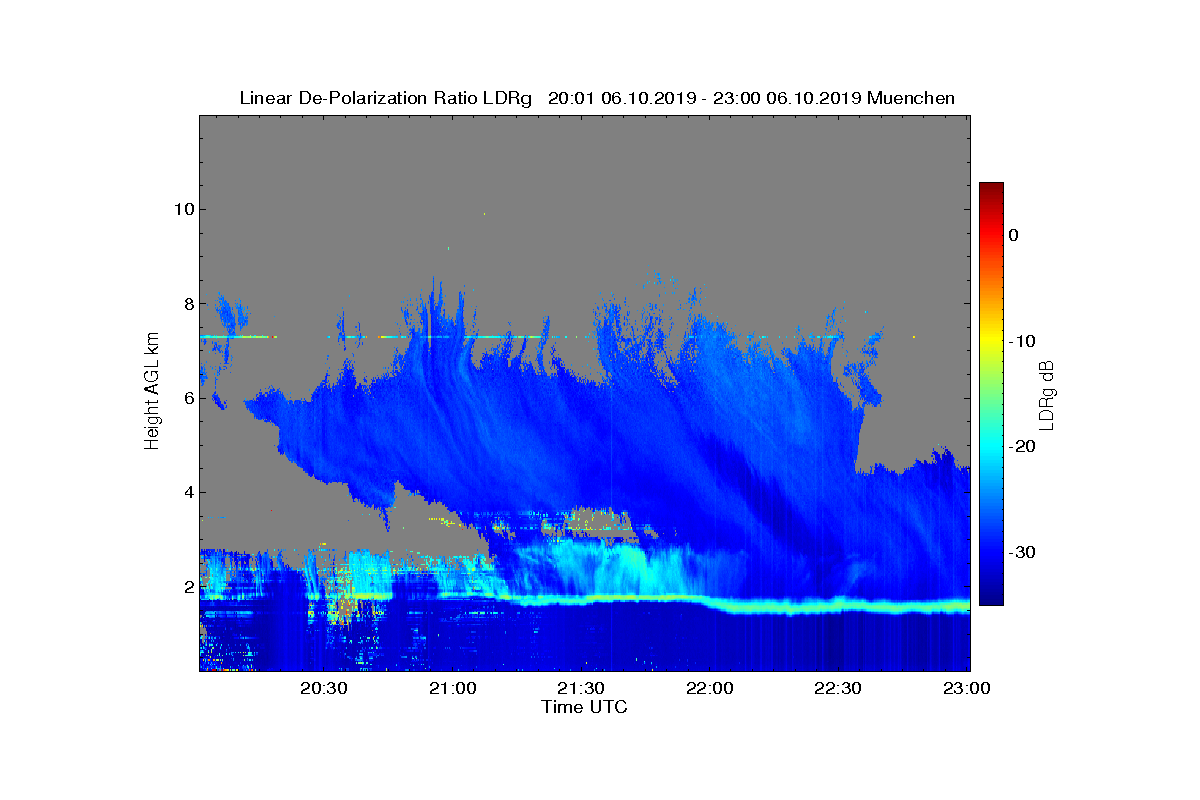Click the colorbar tick label -30
The width and height of the screenshot is (1200, 800).
(1021, 553)
